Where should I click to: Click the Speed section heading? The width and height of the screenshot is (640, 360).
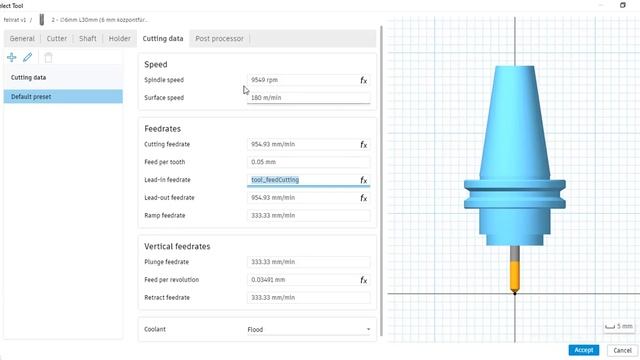click(156, 64)
